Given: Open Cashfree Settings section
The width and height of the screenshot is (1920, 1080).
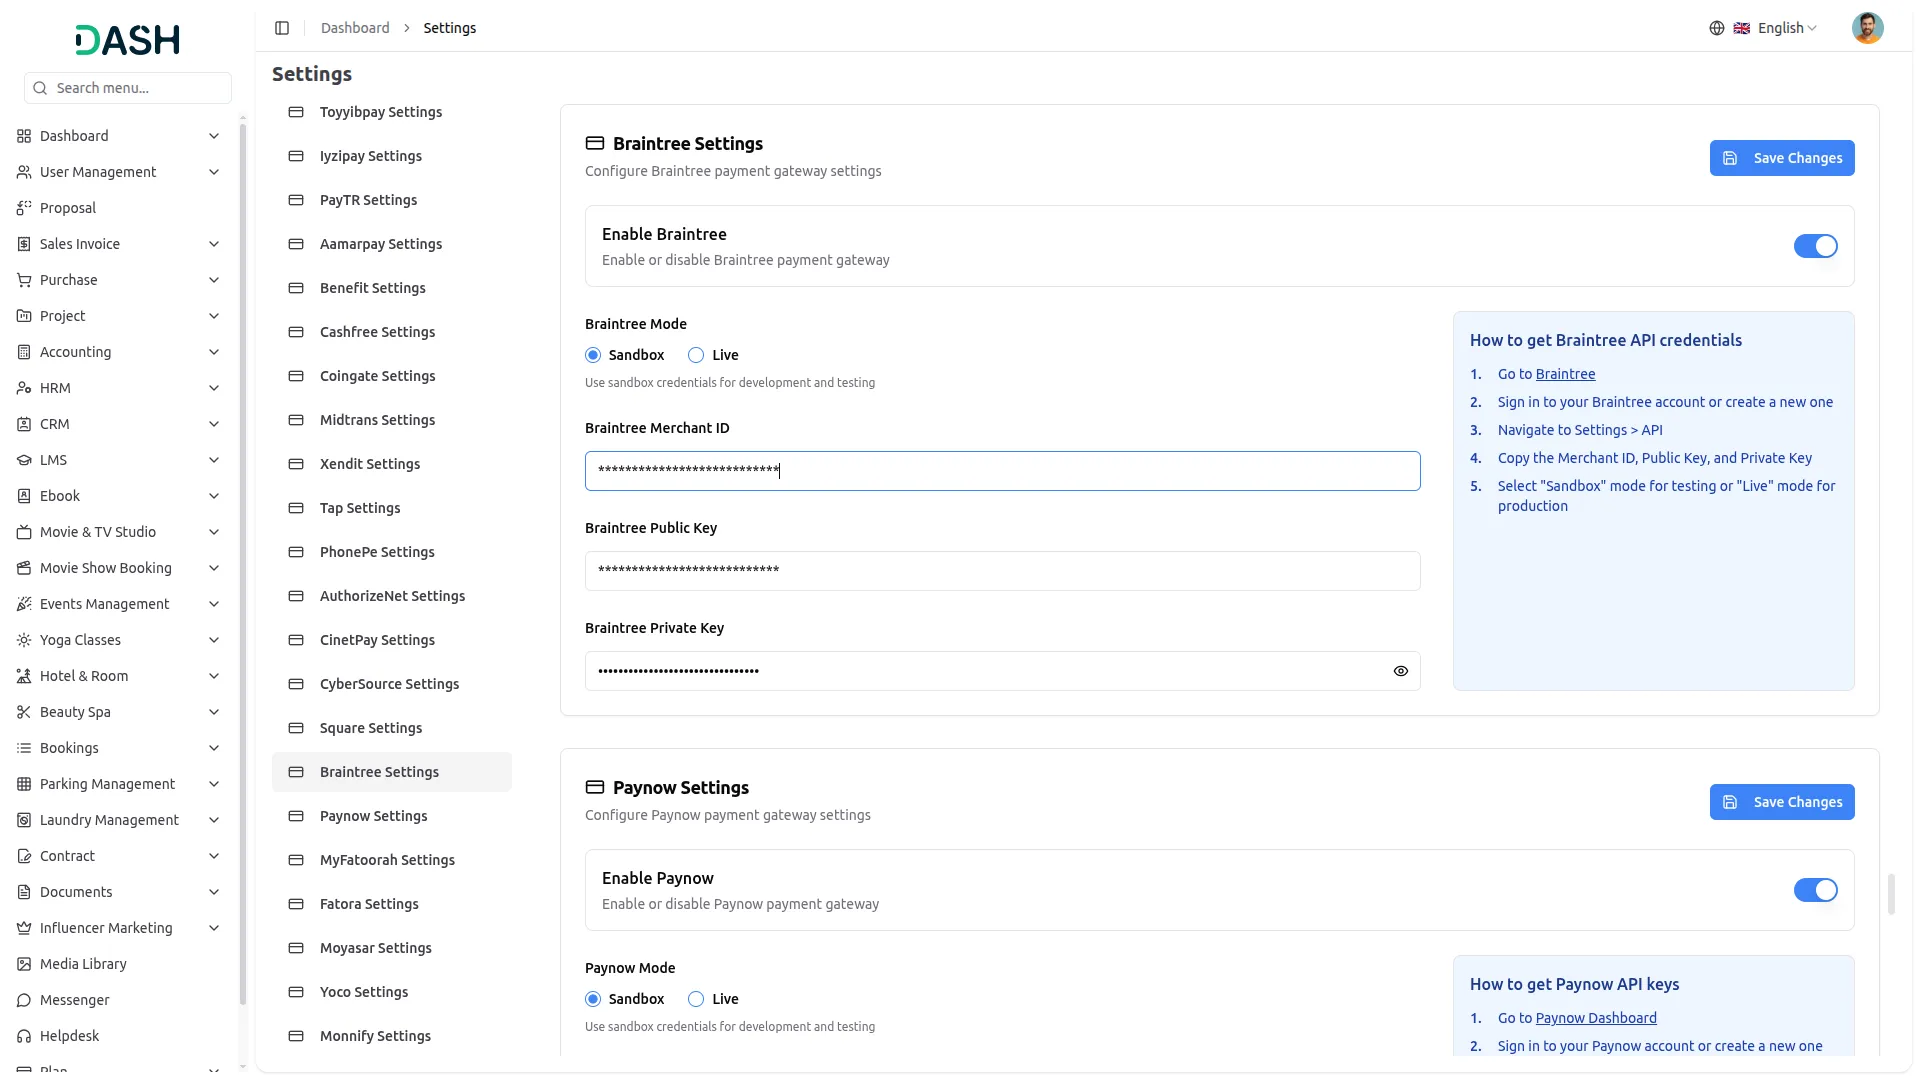Looking at the screenshot, I should click(x=392, y=332).
